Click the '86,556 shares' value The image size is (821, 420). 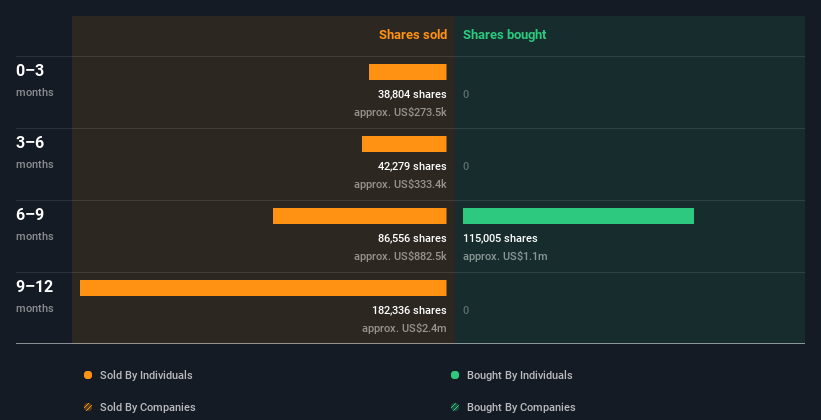pos(412,238)
